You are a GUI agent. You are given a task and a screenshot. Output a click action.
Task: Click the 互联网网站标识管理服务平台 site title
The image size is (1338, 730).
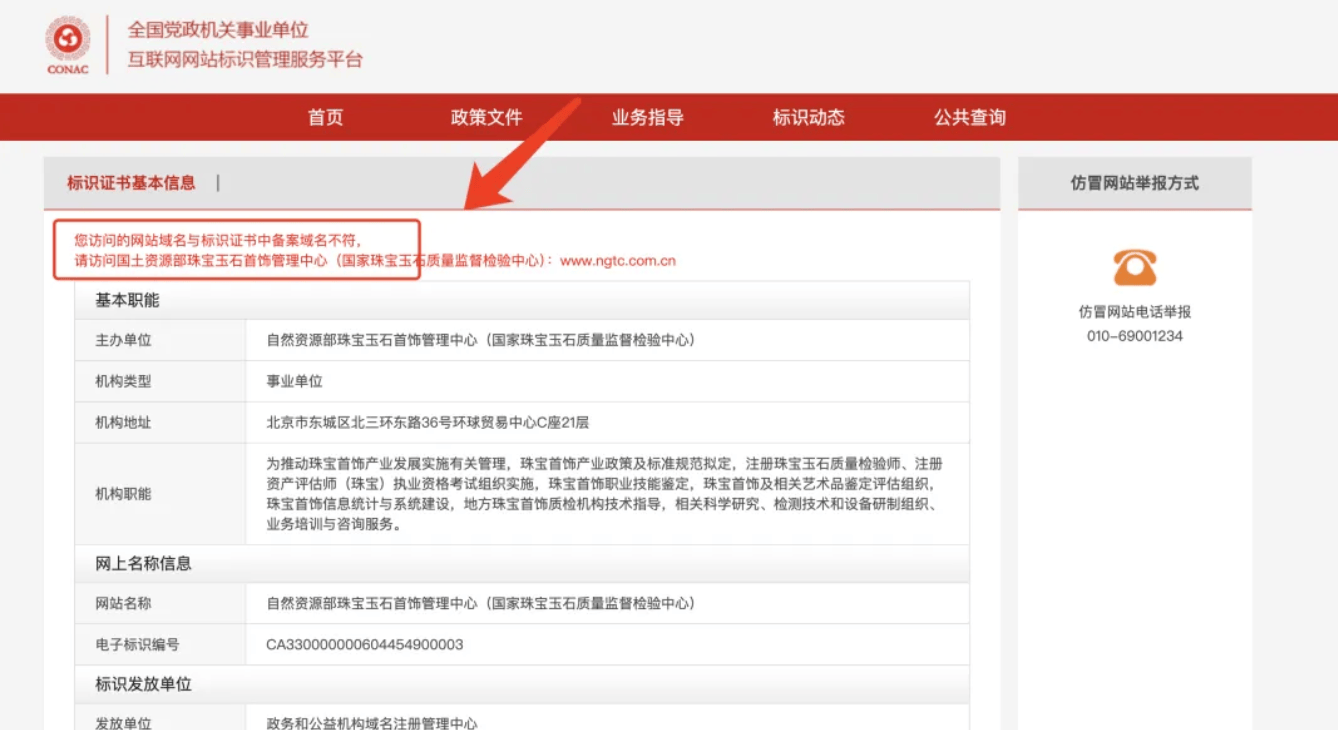click(244, 60)
